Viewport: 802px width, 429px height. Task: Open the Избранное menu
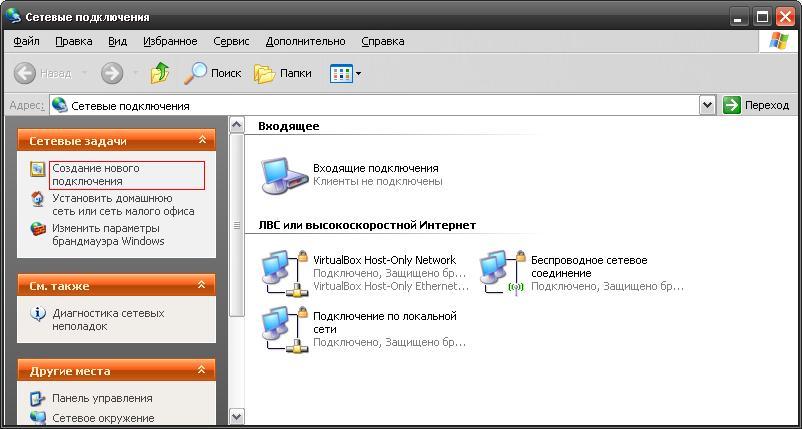click(x=170, y=41)
